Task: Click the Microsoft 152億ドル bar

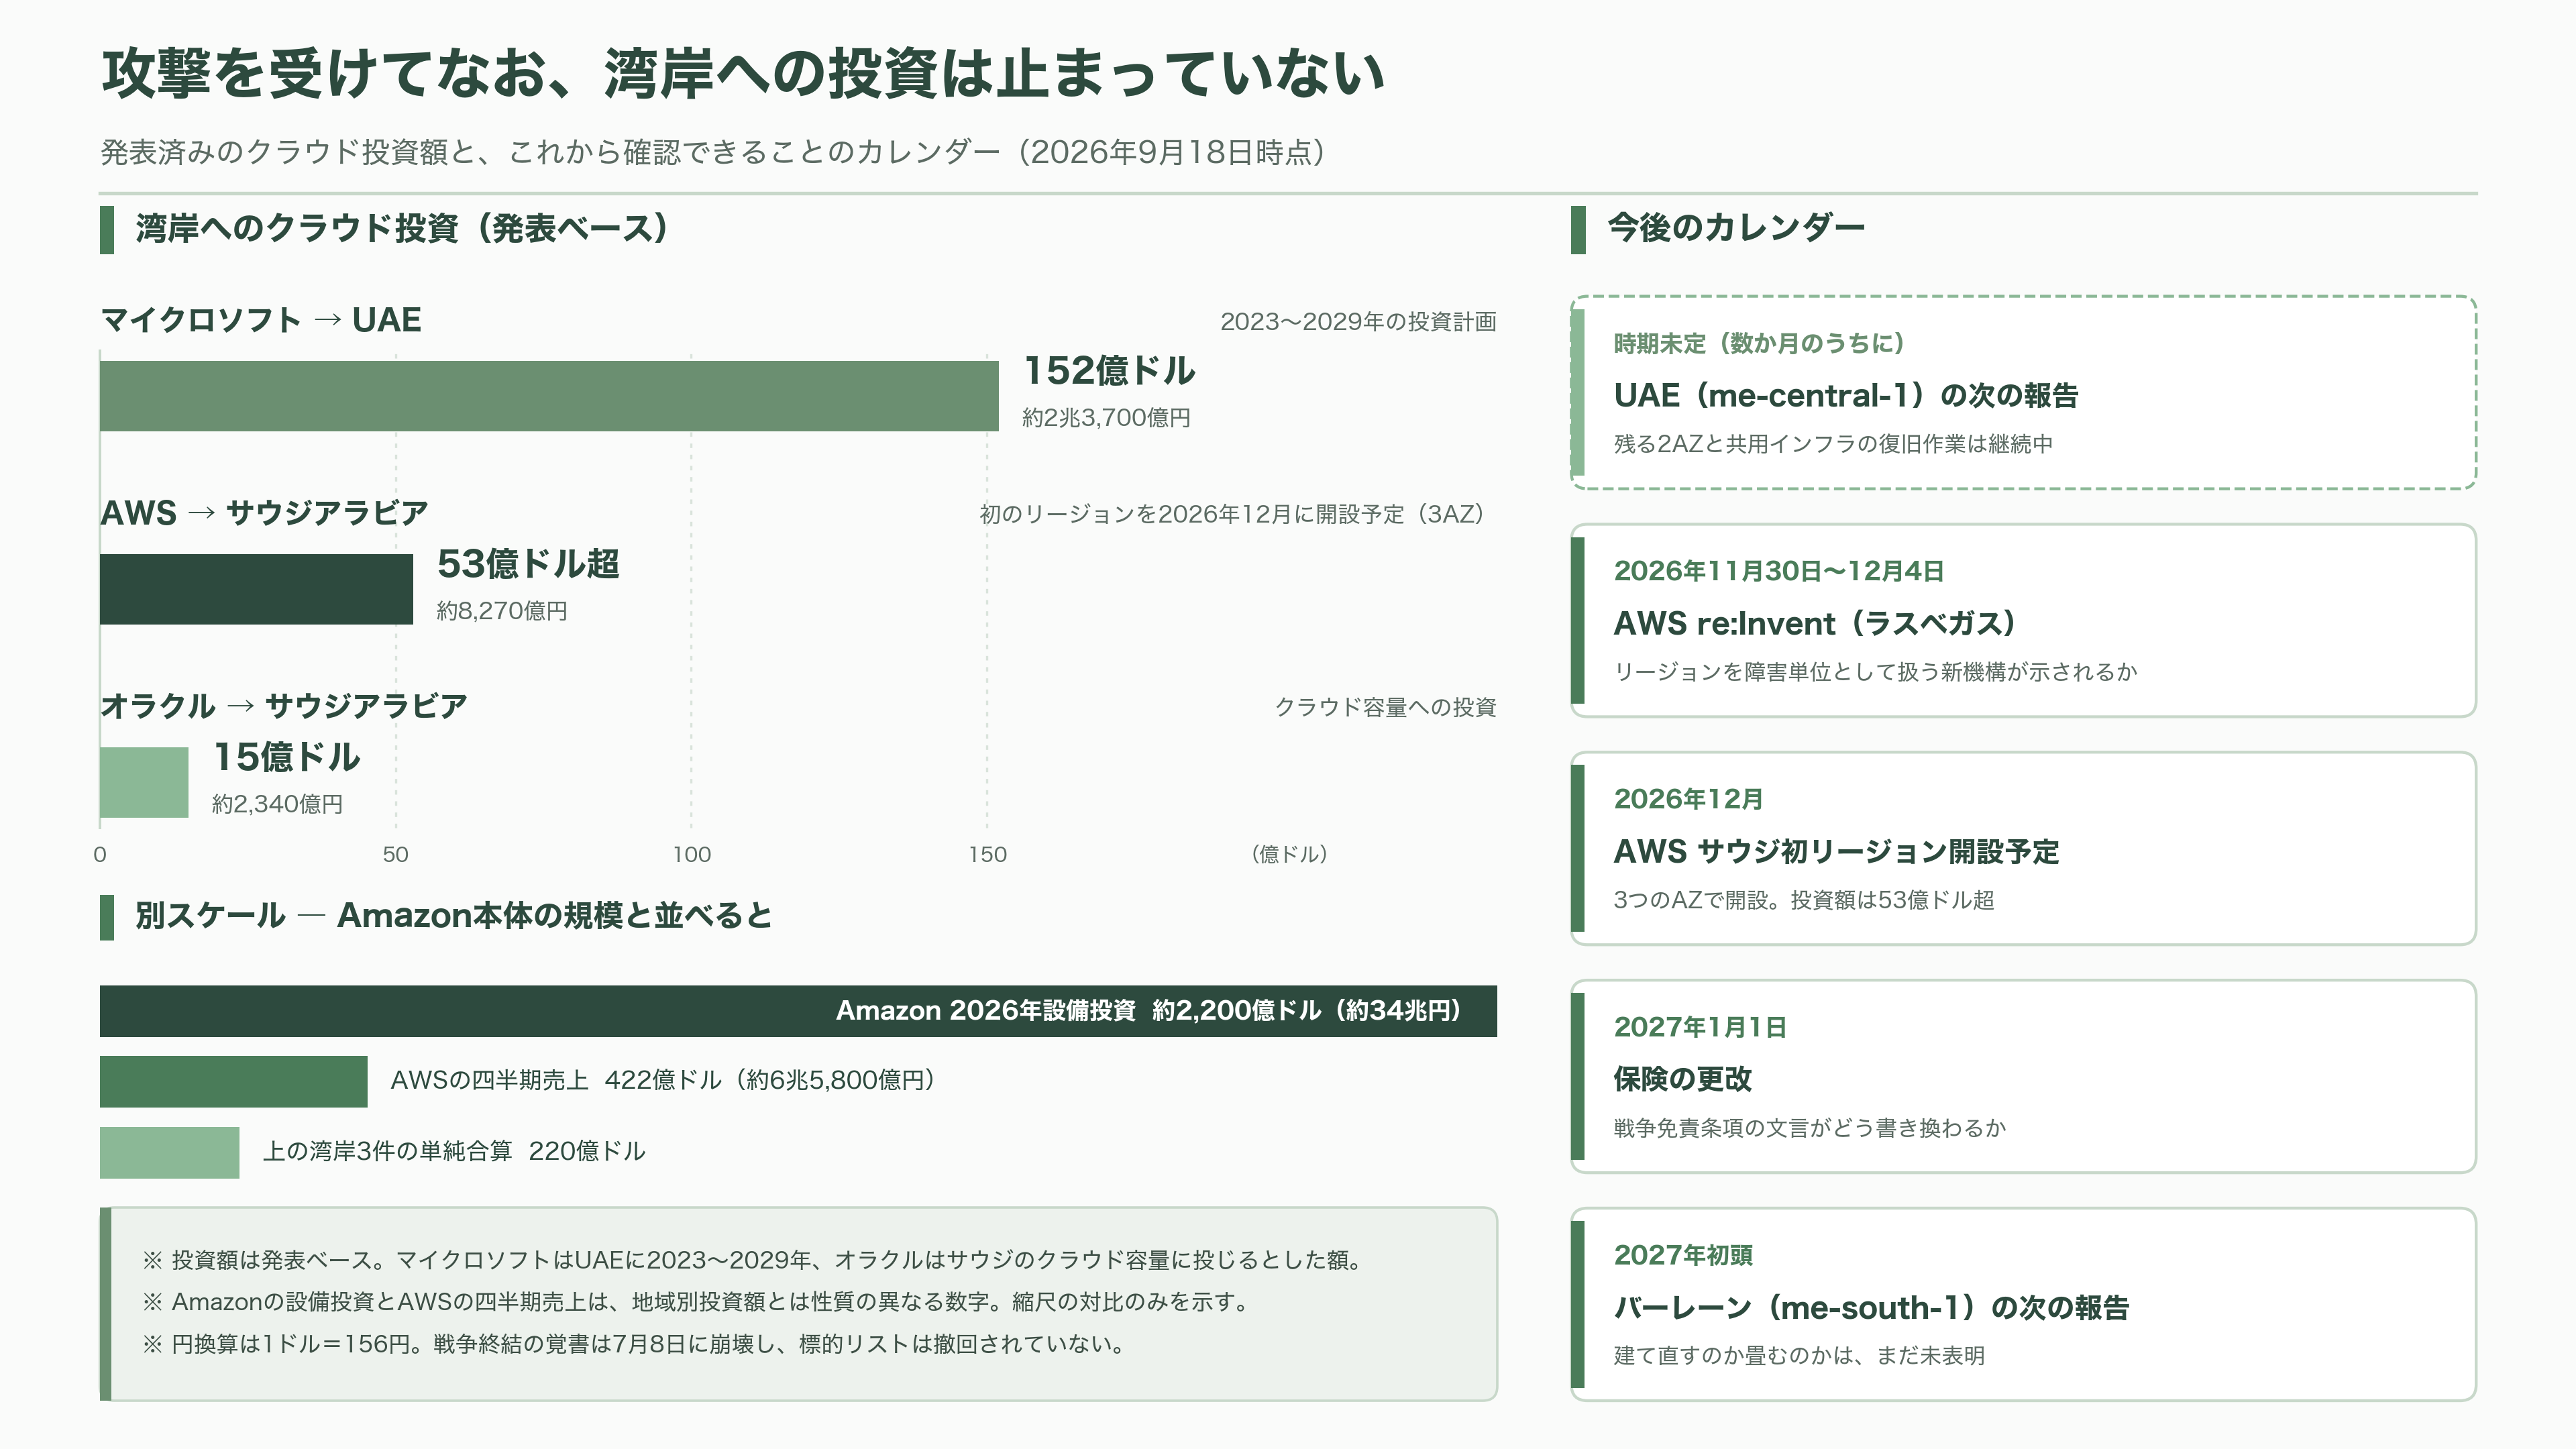Action: (x=549, y=396)
